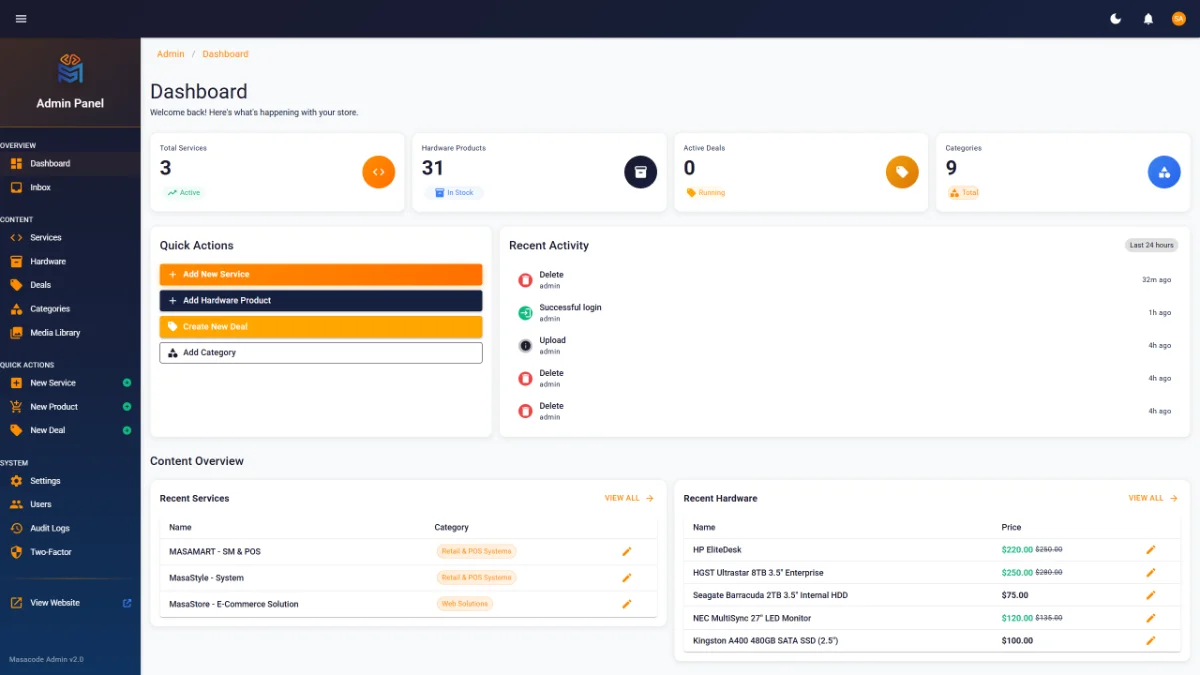Edit the NEC MultiSync monitor item
1200x675 pixels.
[1151, 618]
